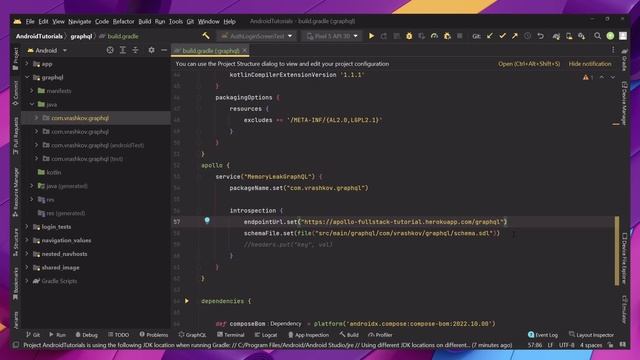The image size is (640, 360).
Task: Expand the manifests folder
Action: 32,91
